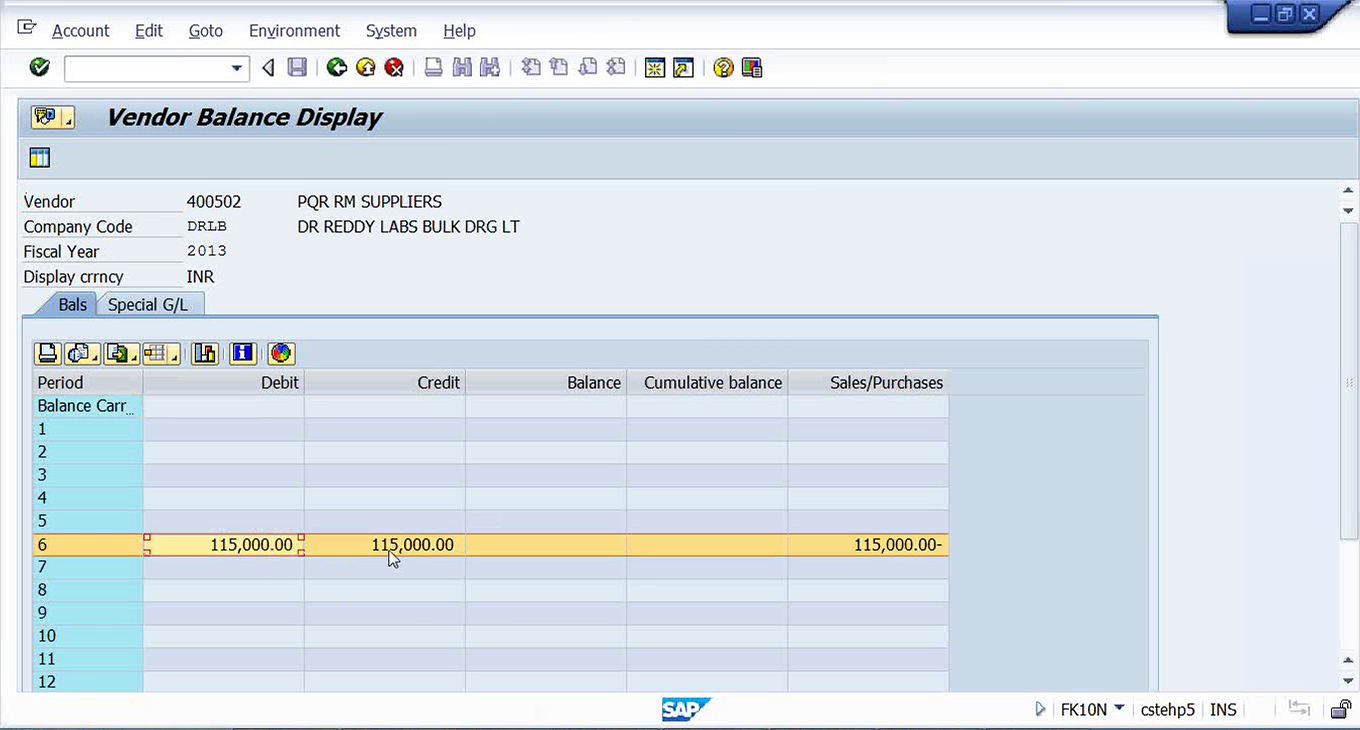Viewport: 1360px width, 730px height.
Task: Click the table icon below the title
Action: pos(40,157)
